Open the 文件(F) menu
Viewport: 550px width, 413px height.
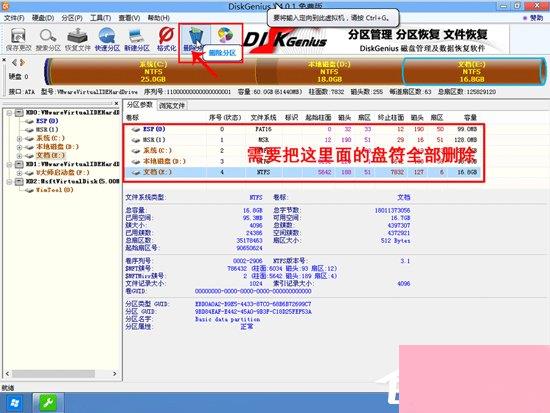point(14,18)
